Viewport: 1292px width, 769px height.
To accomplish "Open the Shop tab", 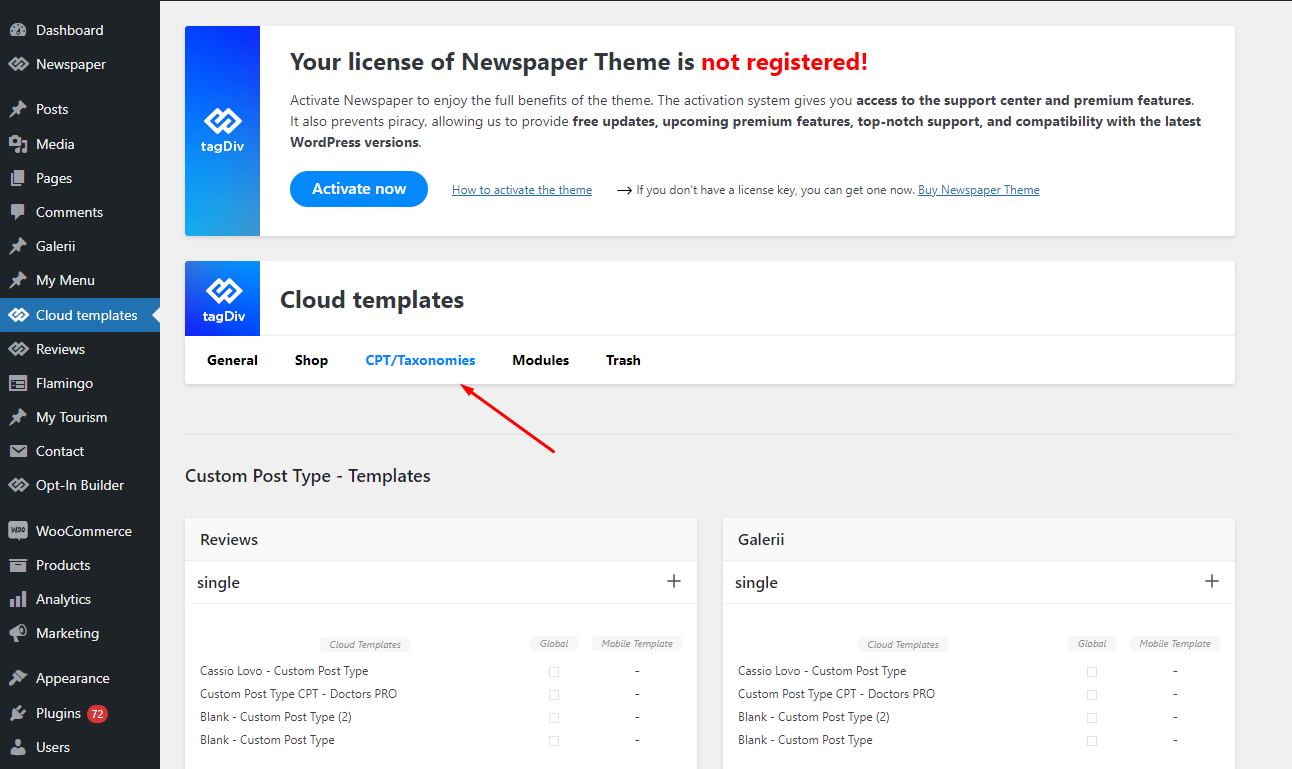I will coord(311,360).
